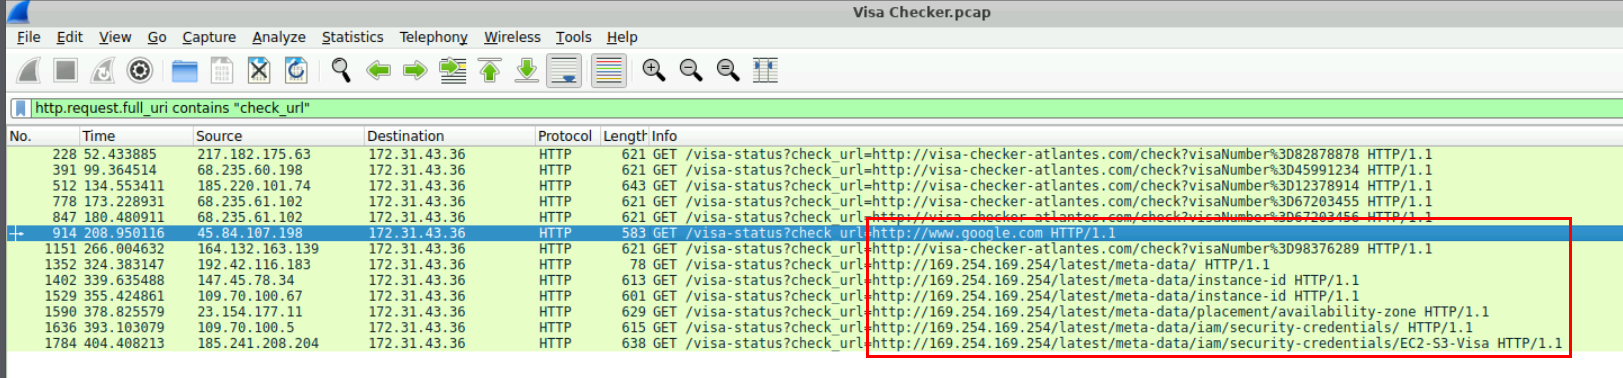This screenshot has height=378, width=1623.
Task: Find a packet magnifier icon
Action: tap(341, 70)
